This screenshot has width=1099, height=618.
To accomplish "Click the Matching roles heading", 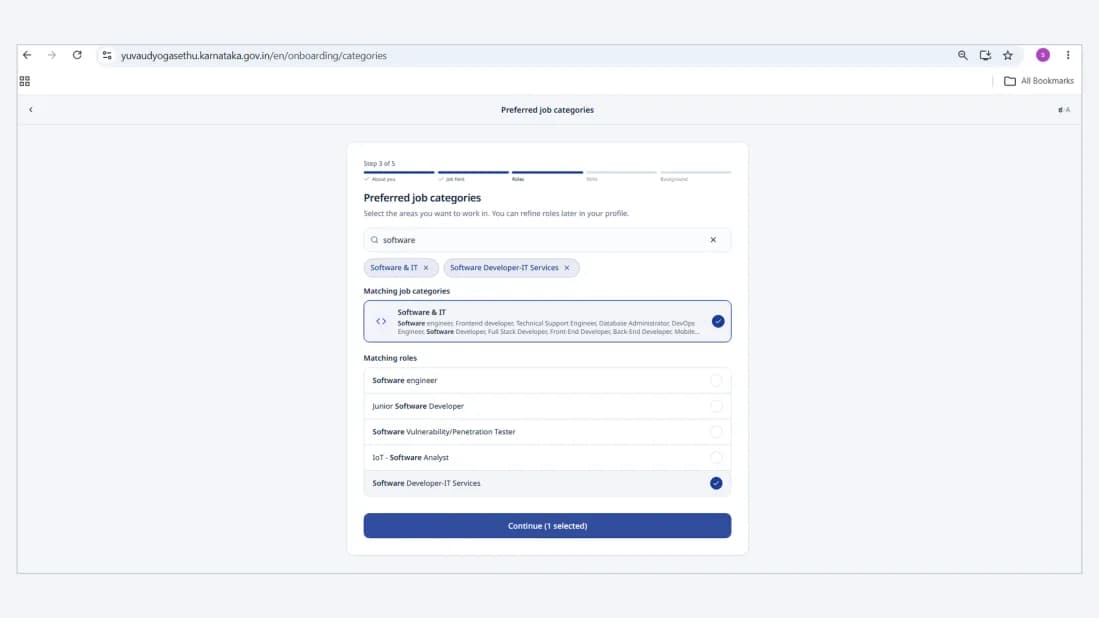I will click(390, 358).
